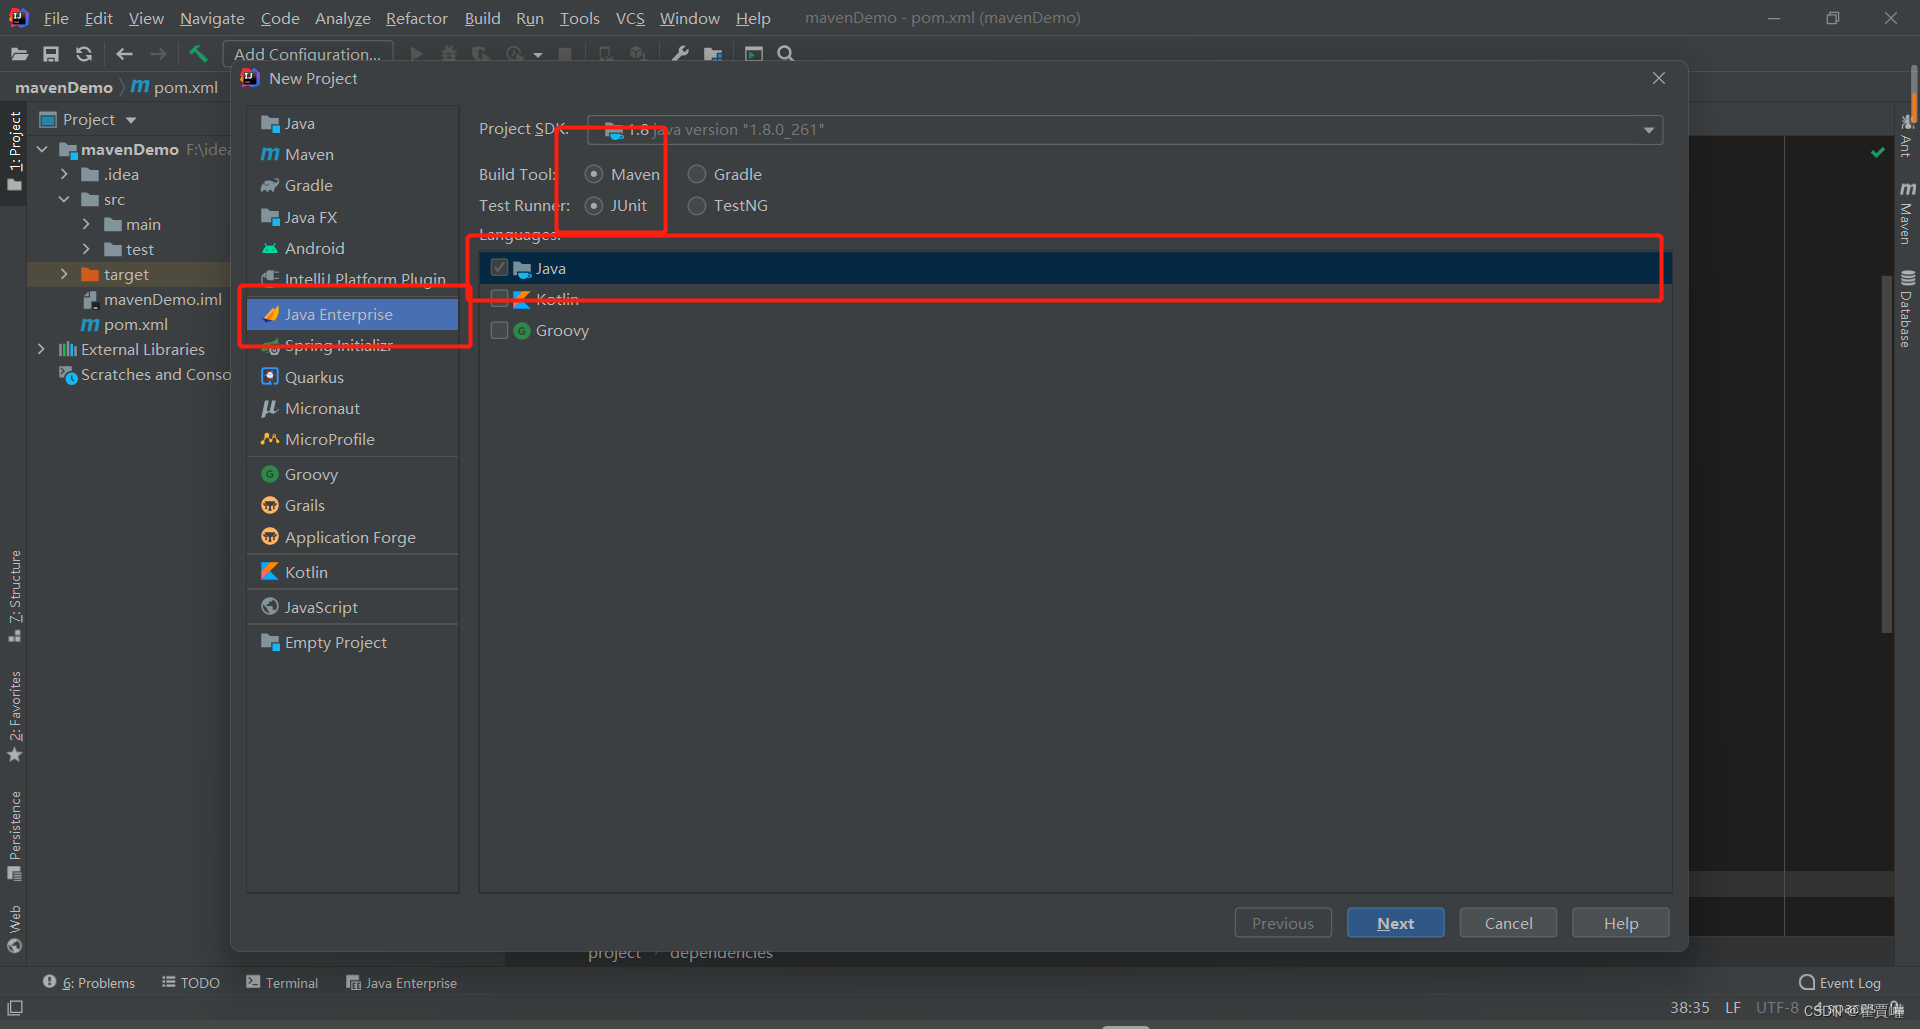1920x1029 pixels.
Task: Select Grails project type
Action: coord(352,505)
